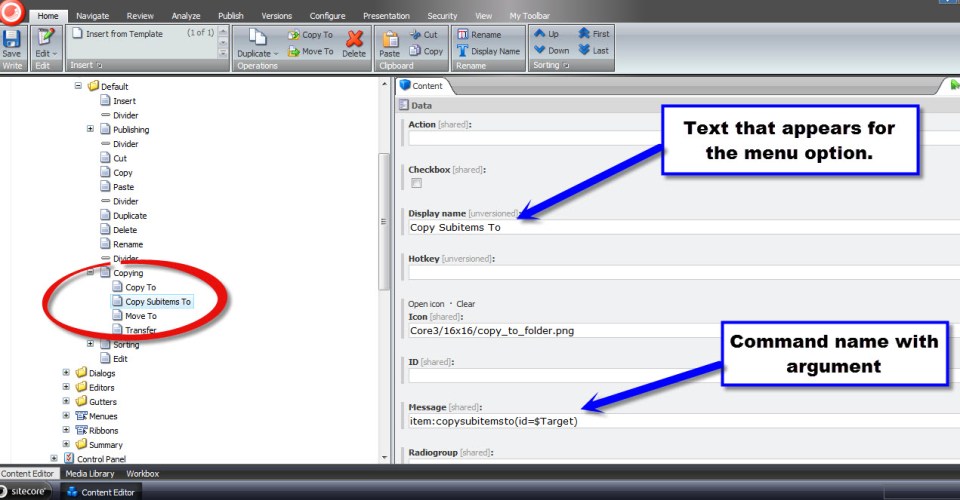This screenshot has width=960, height=500.
Task: Open the My Toolbar tab
Action: (x=530, y=16)
